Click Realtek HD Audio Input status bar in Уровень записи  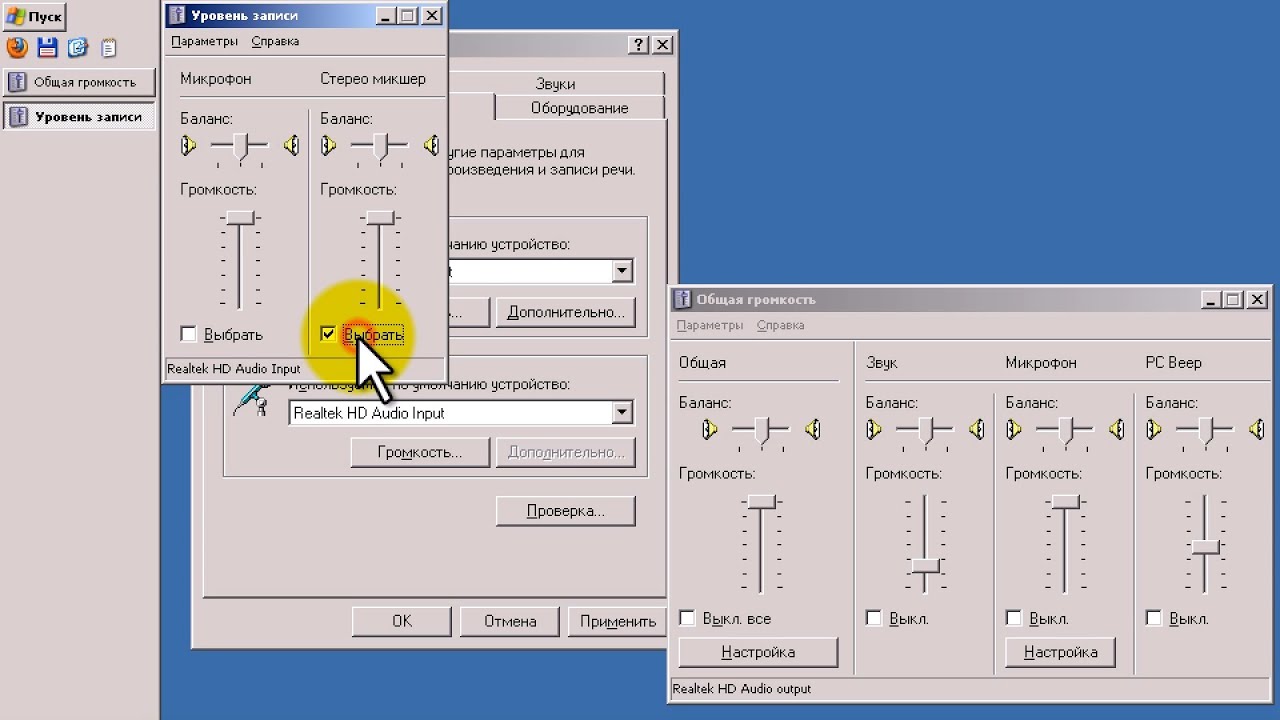pyautogui.click(x=234, y=369)
